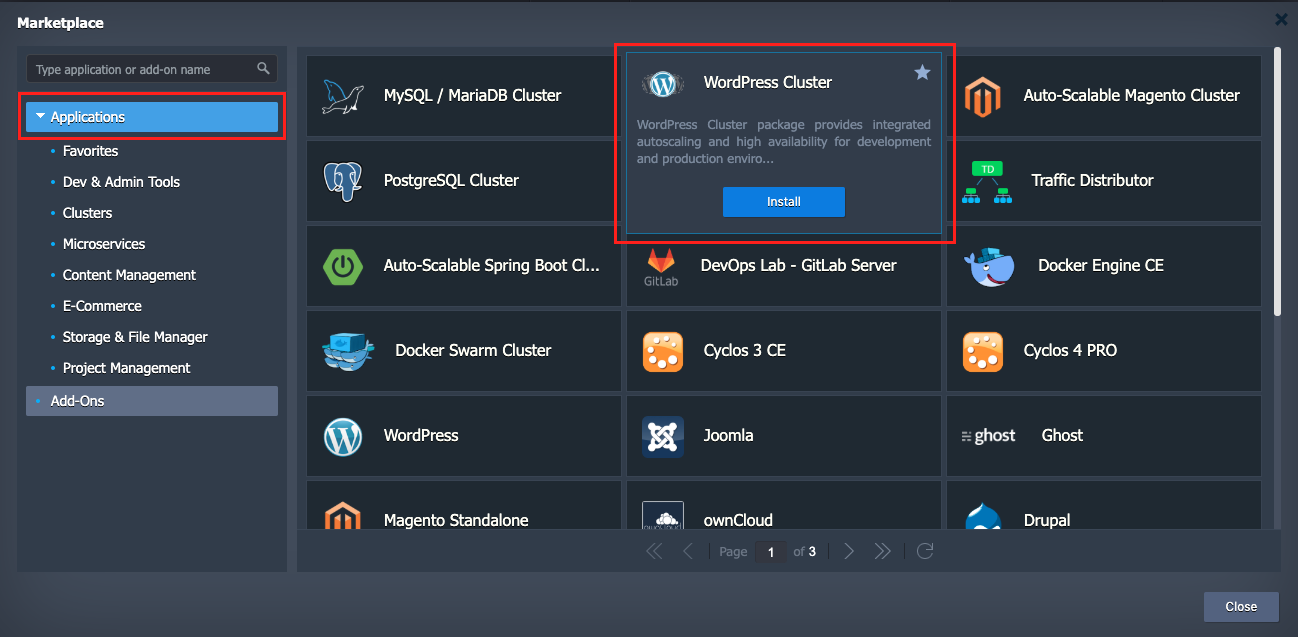Screen dimensions: 1298x637
Task: Select the Docker Engine CE whale icon
Action: [x=989, y=266]
